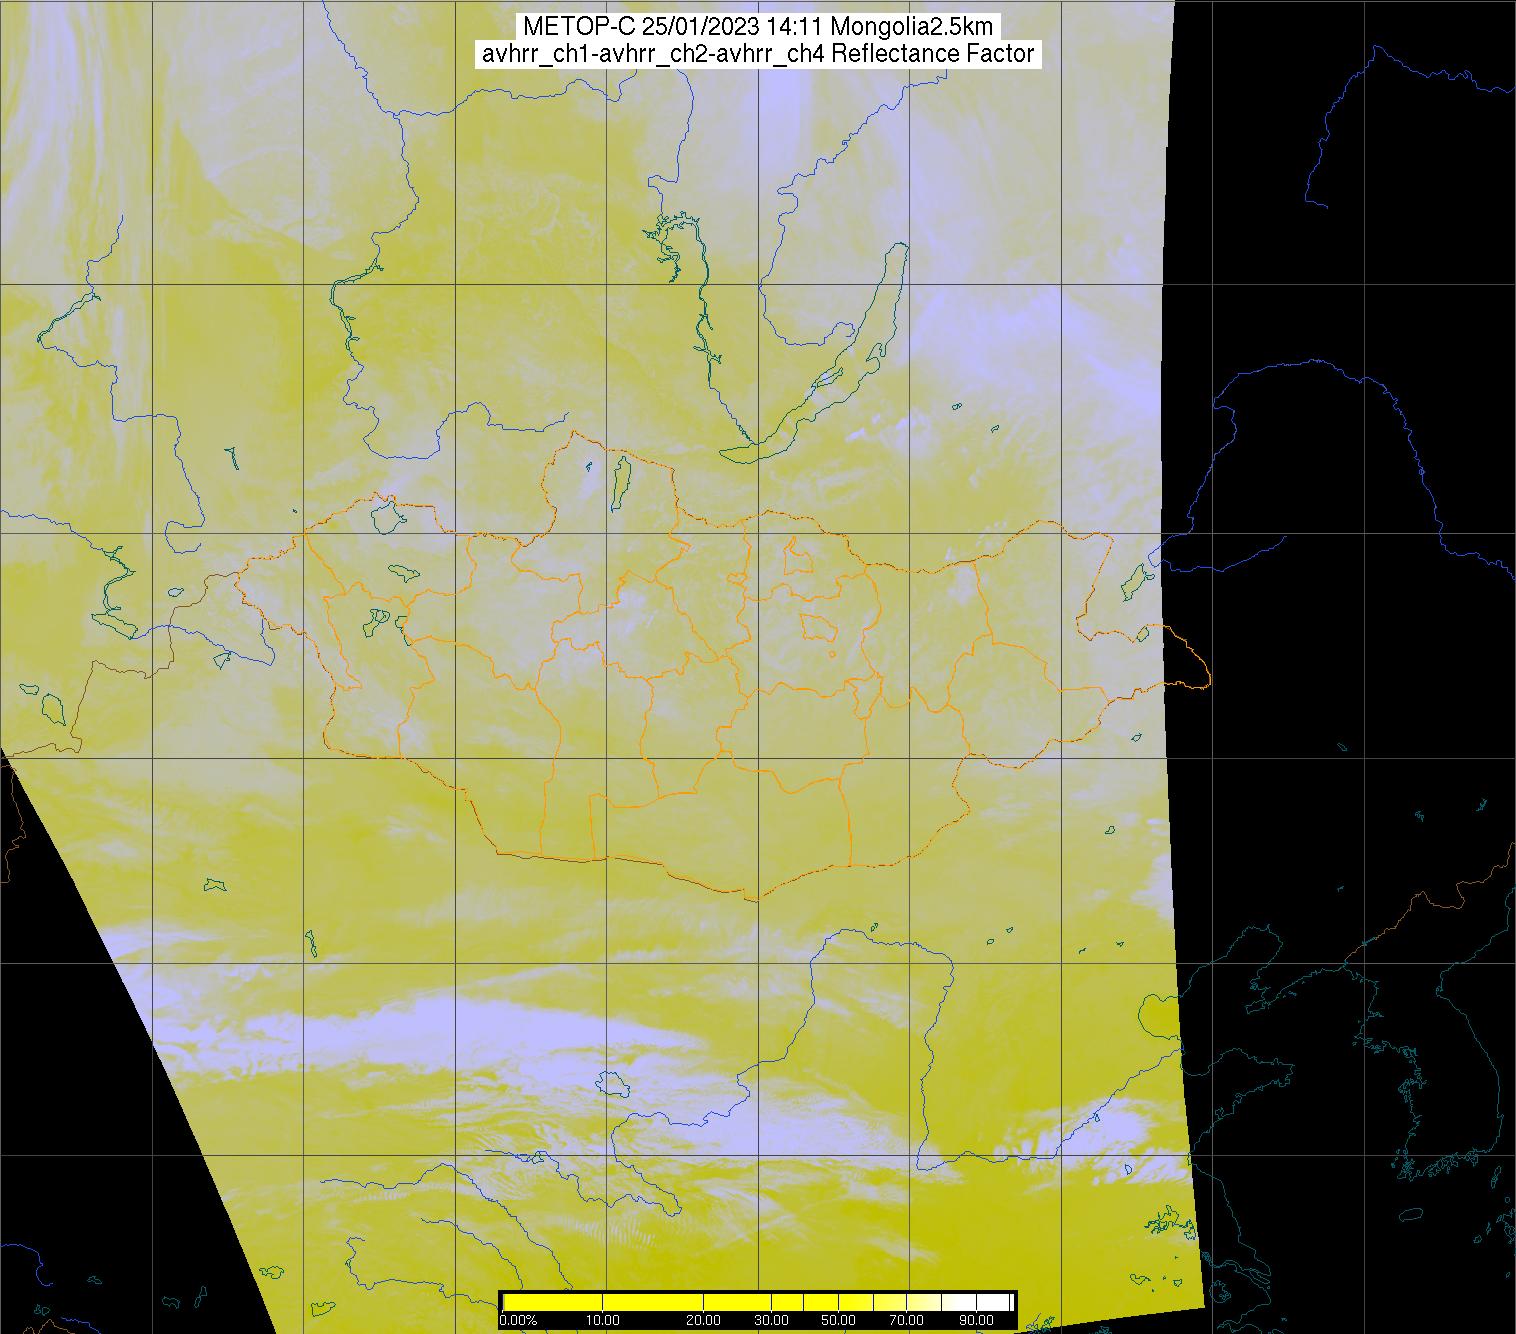Click the '90.00' colorbar label

(x=976, y=1320)
